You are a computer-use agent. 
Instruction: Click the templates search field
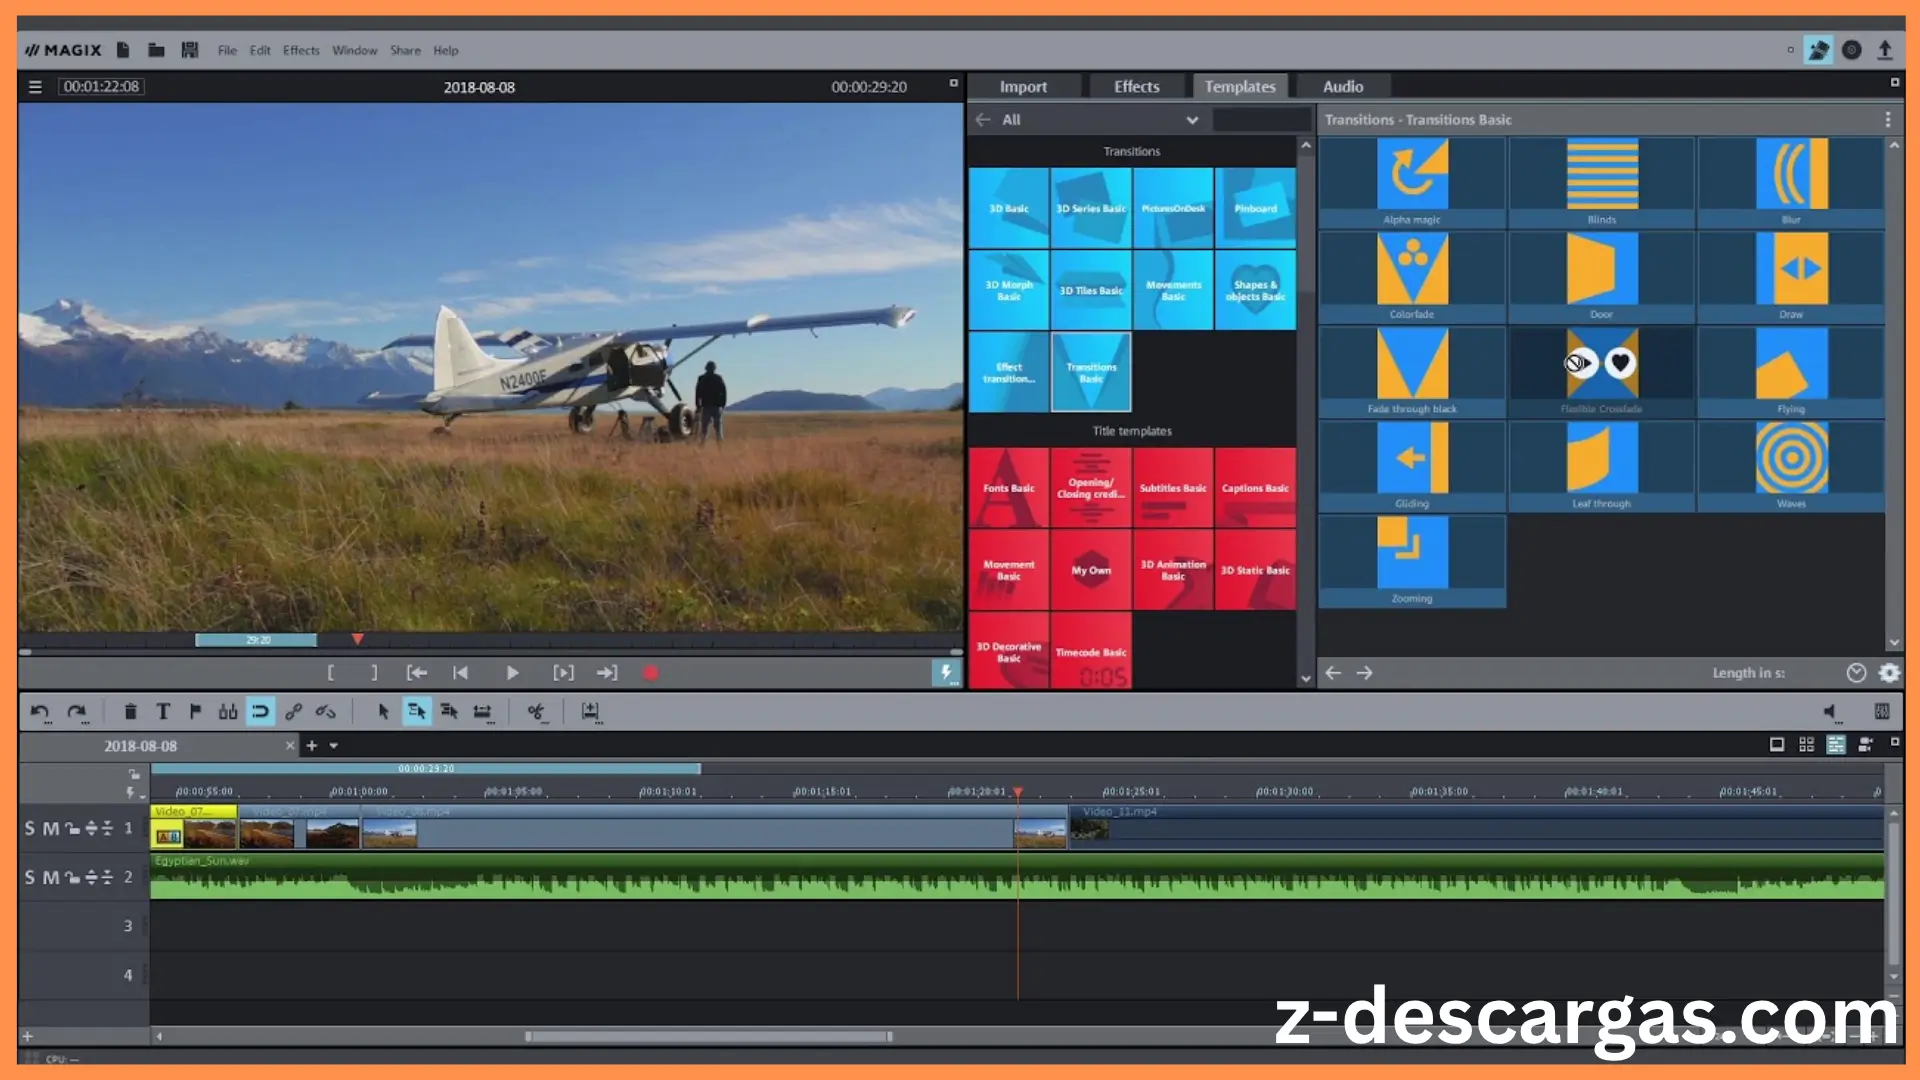pyautogui.click(x=1261, y=120)
